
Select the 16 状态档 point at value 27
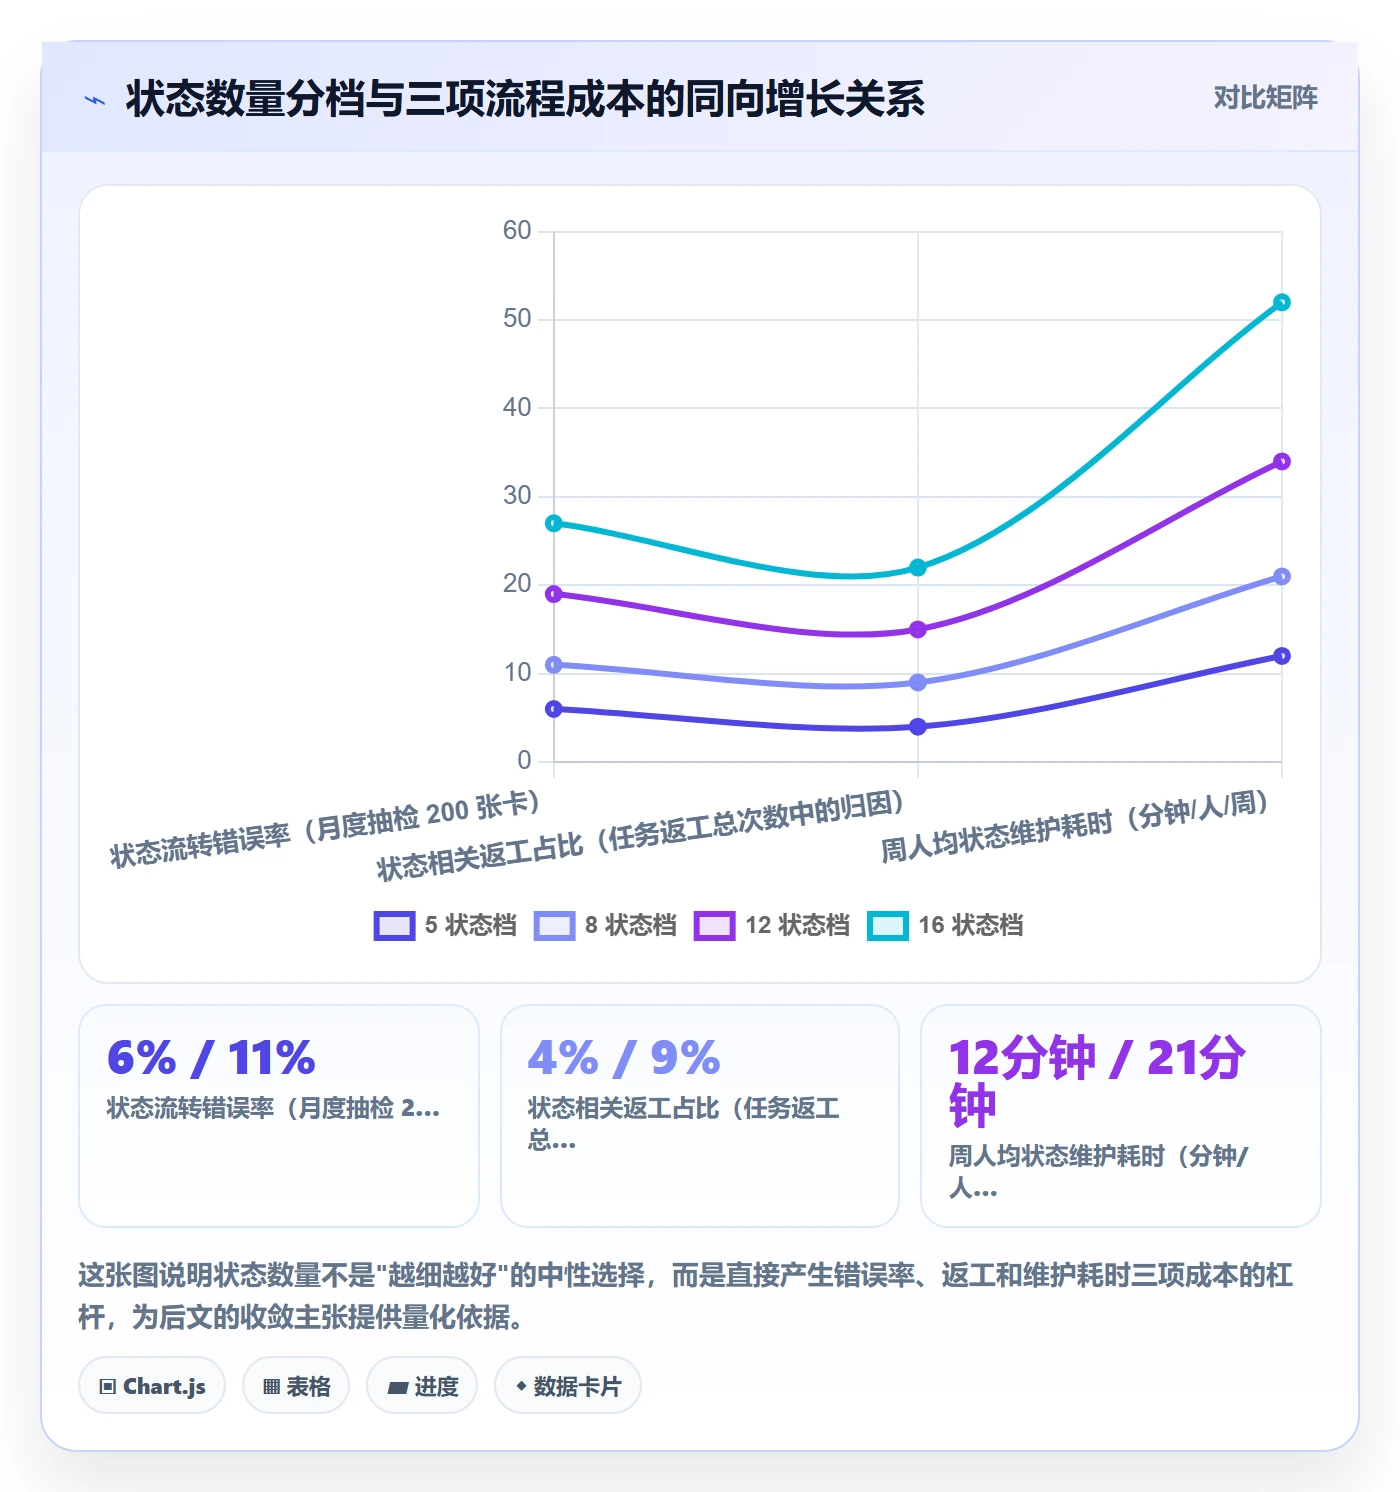point(554,523)
